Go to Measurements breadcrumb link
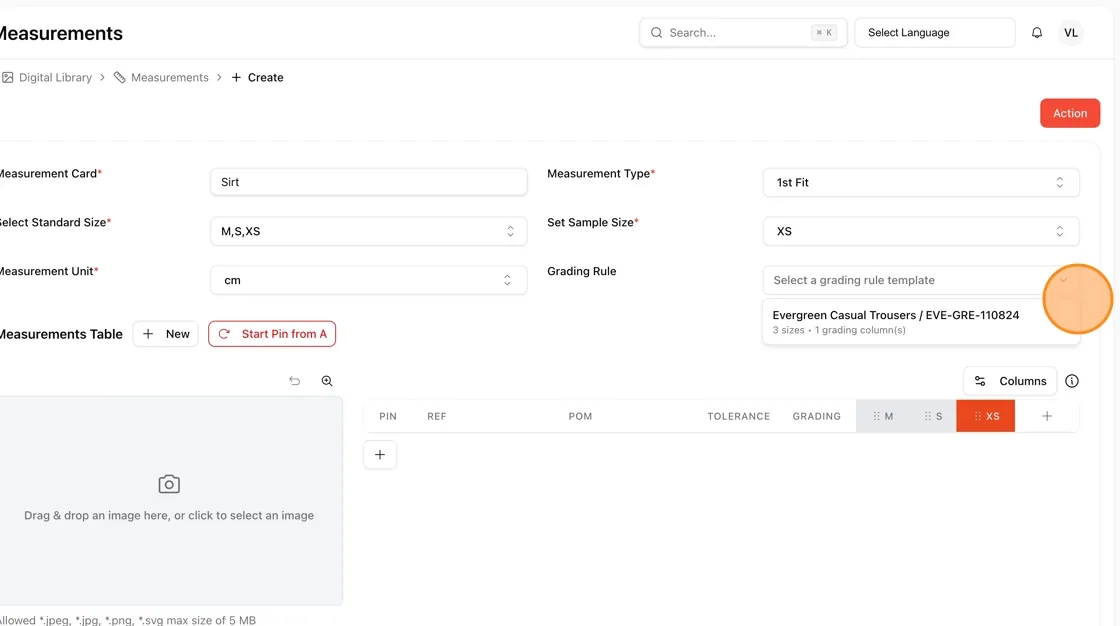The width and height of the screenshot is (1120, 626). coord(169,77)
